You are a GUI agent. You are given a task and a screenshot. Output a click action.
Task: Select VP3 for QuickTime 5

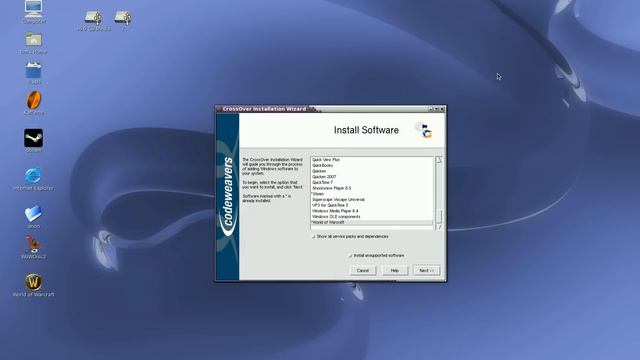371,205
